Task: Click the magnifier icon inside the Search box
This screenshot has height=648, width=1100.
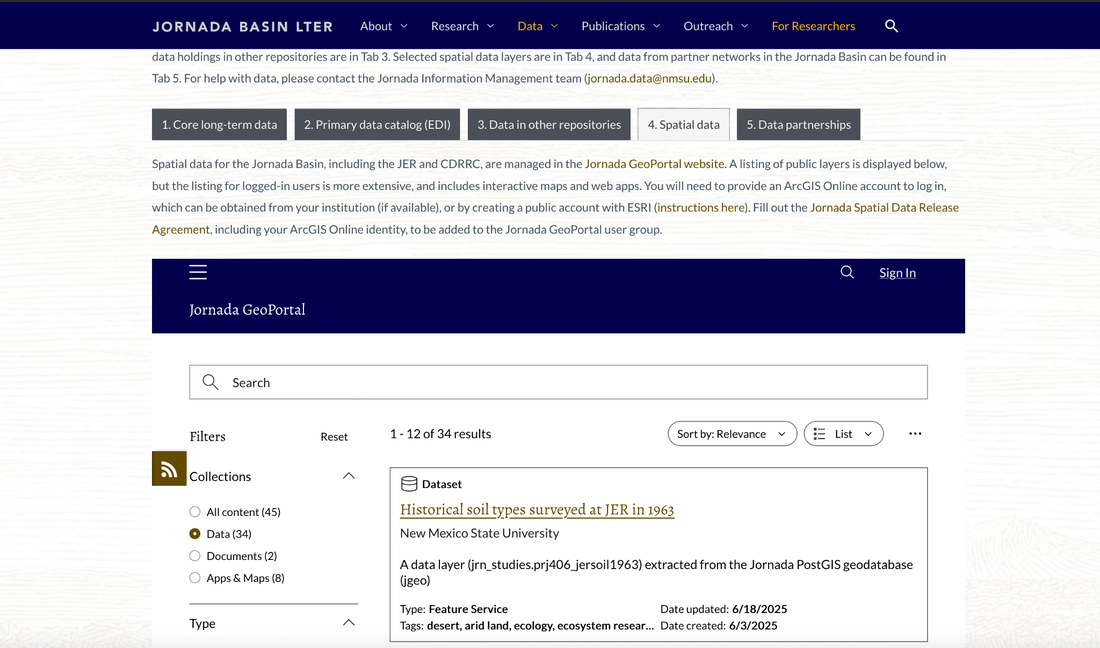Action: point(210,382)
